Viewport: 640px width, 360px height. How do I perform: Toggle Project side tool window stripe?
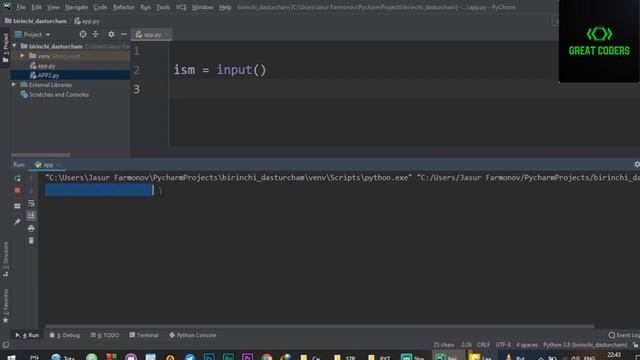tap(5, 48)
